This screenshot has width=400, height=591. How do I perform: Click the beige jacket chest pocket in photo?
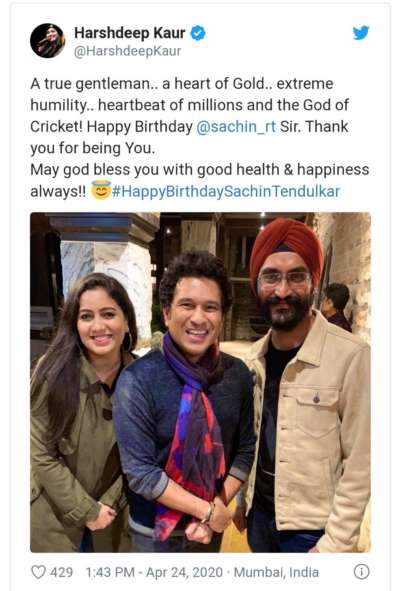click(x=316, y=413)
